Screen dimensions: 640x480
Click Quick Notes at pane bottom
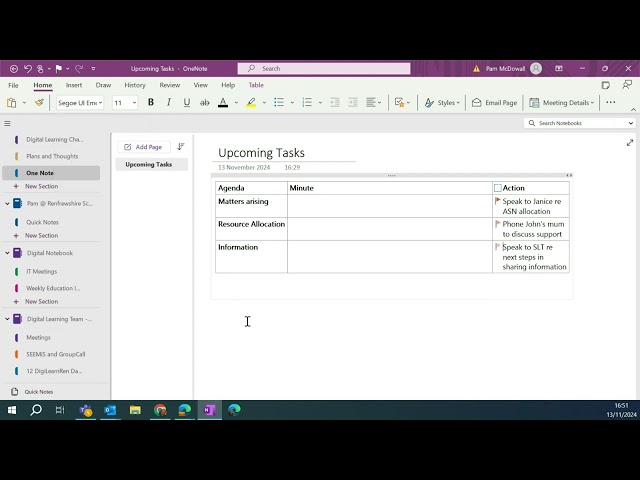[38, 392]
